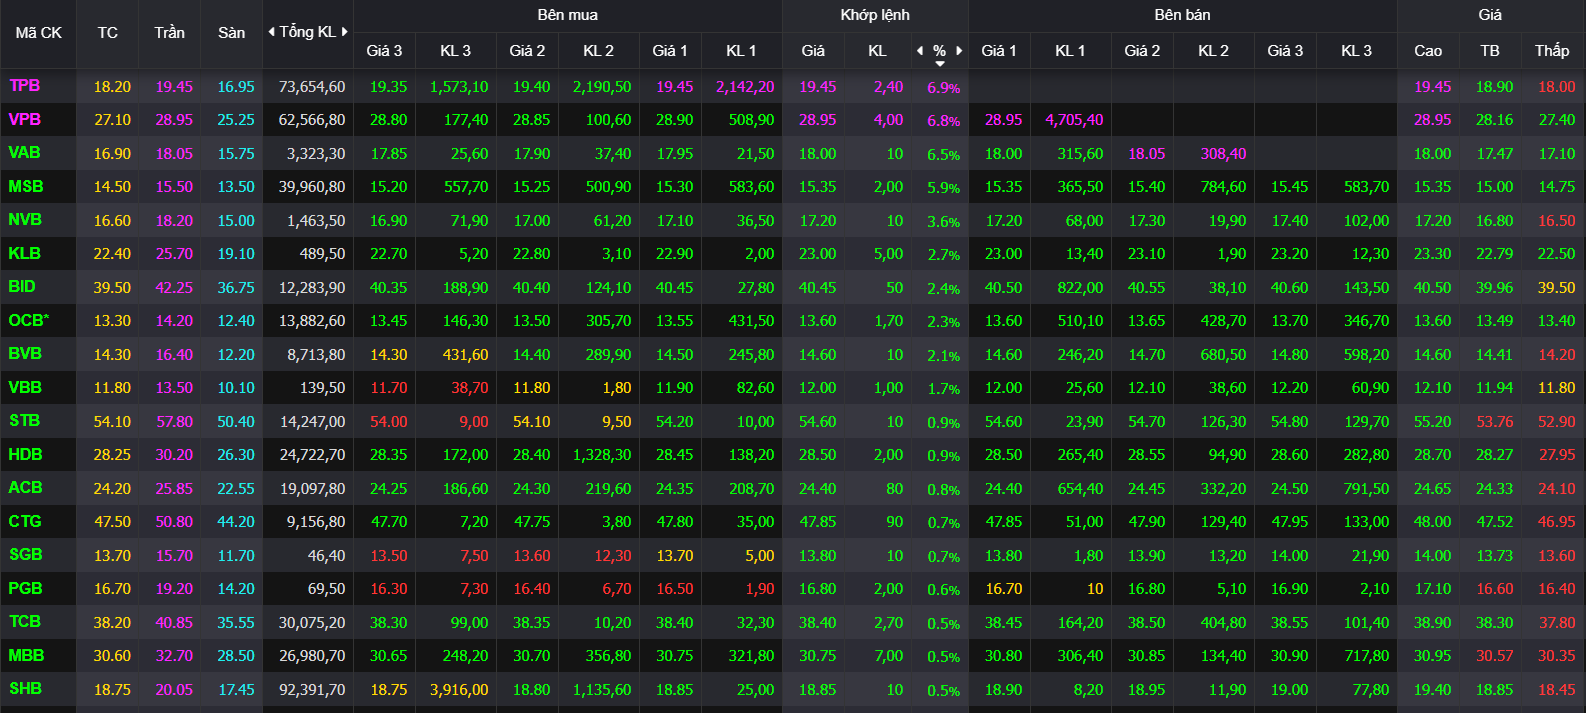The width and height of the screenshot is (1586, 713).
Task: Open the SHB stock symbol
Action: tap(25, 689)
